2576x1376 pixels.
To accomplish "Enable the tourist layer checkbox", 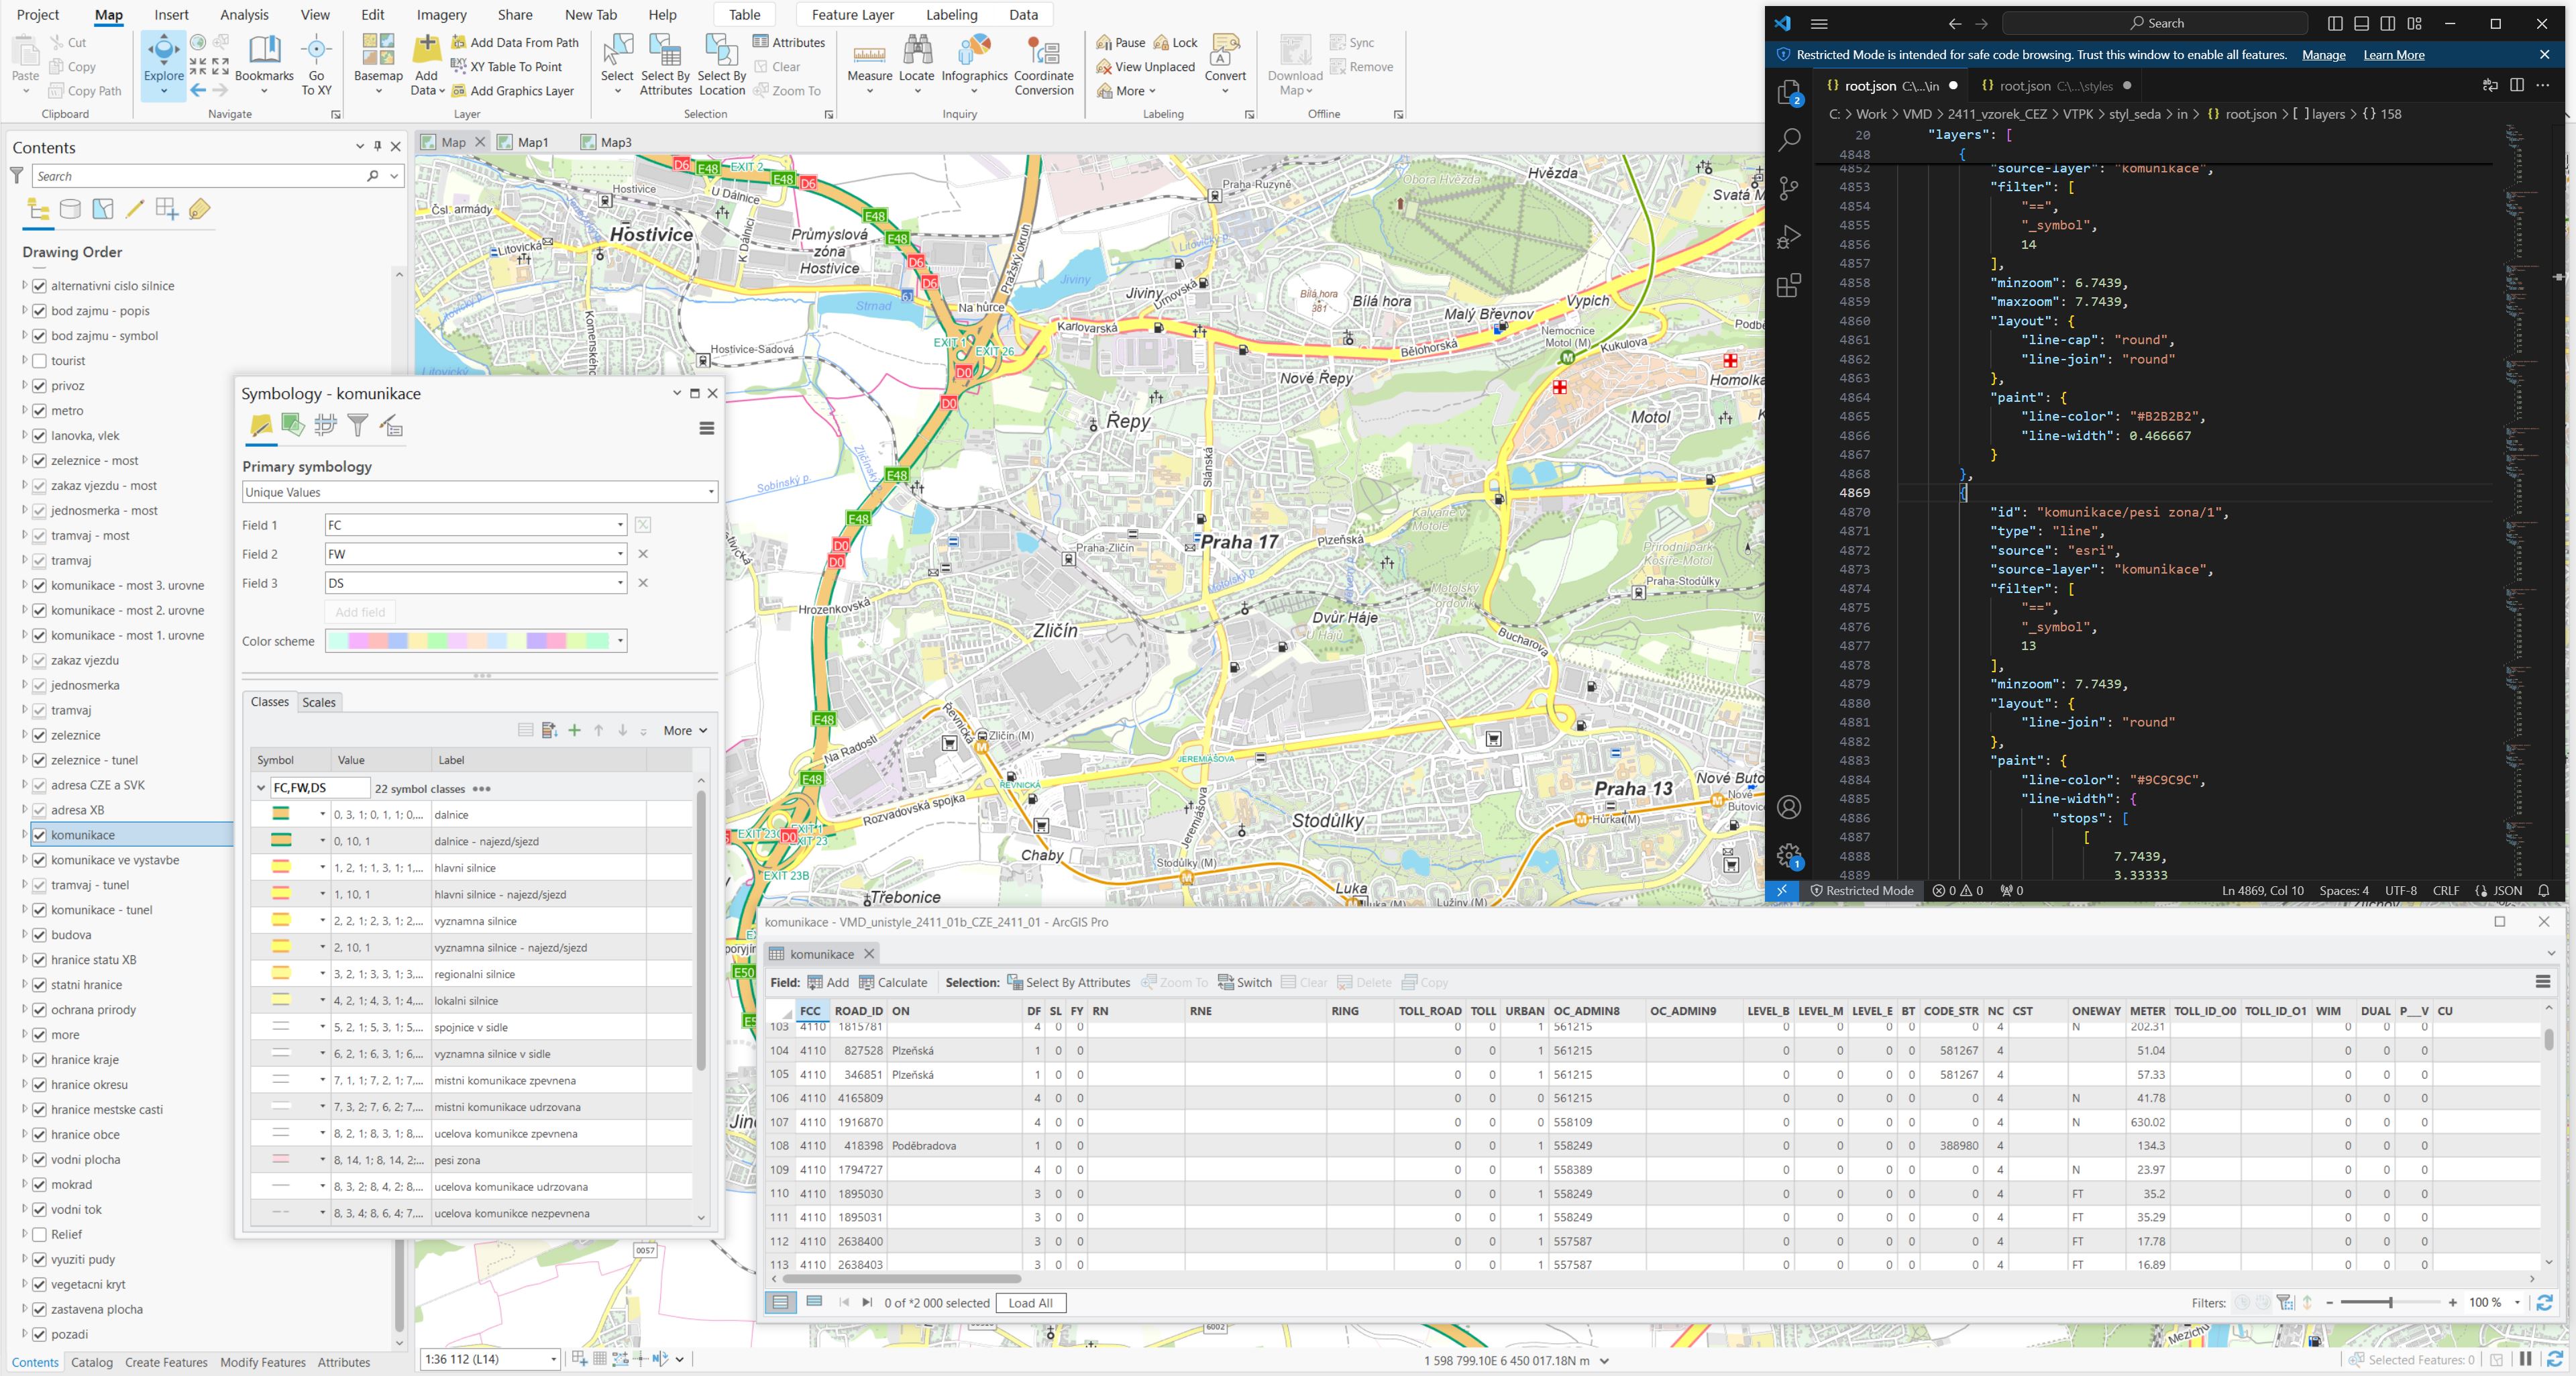I will tap(40, 361).
